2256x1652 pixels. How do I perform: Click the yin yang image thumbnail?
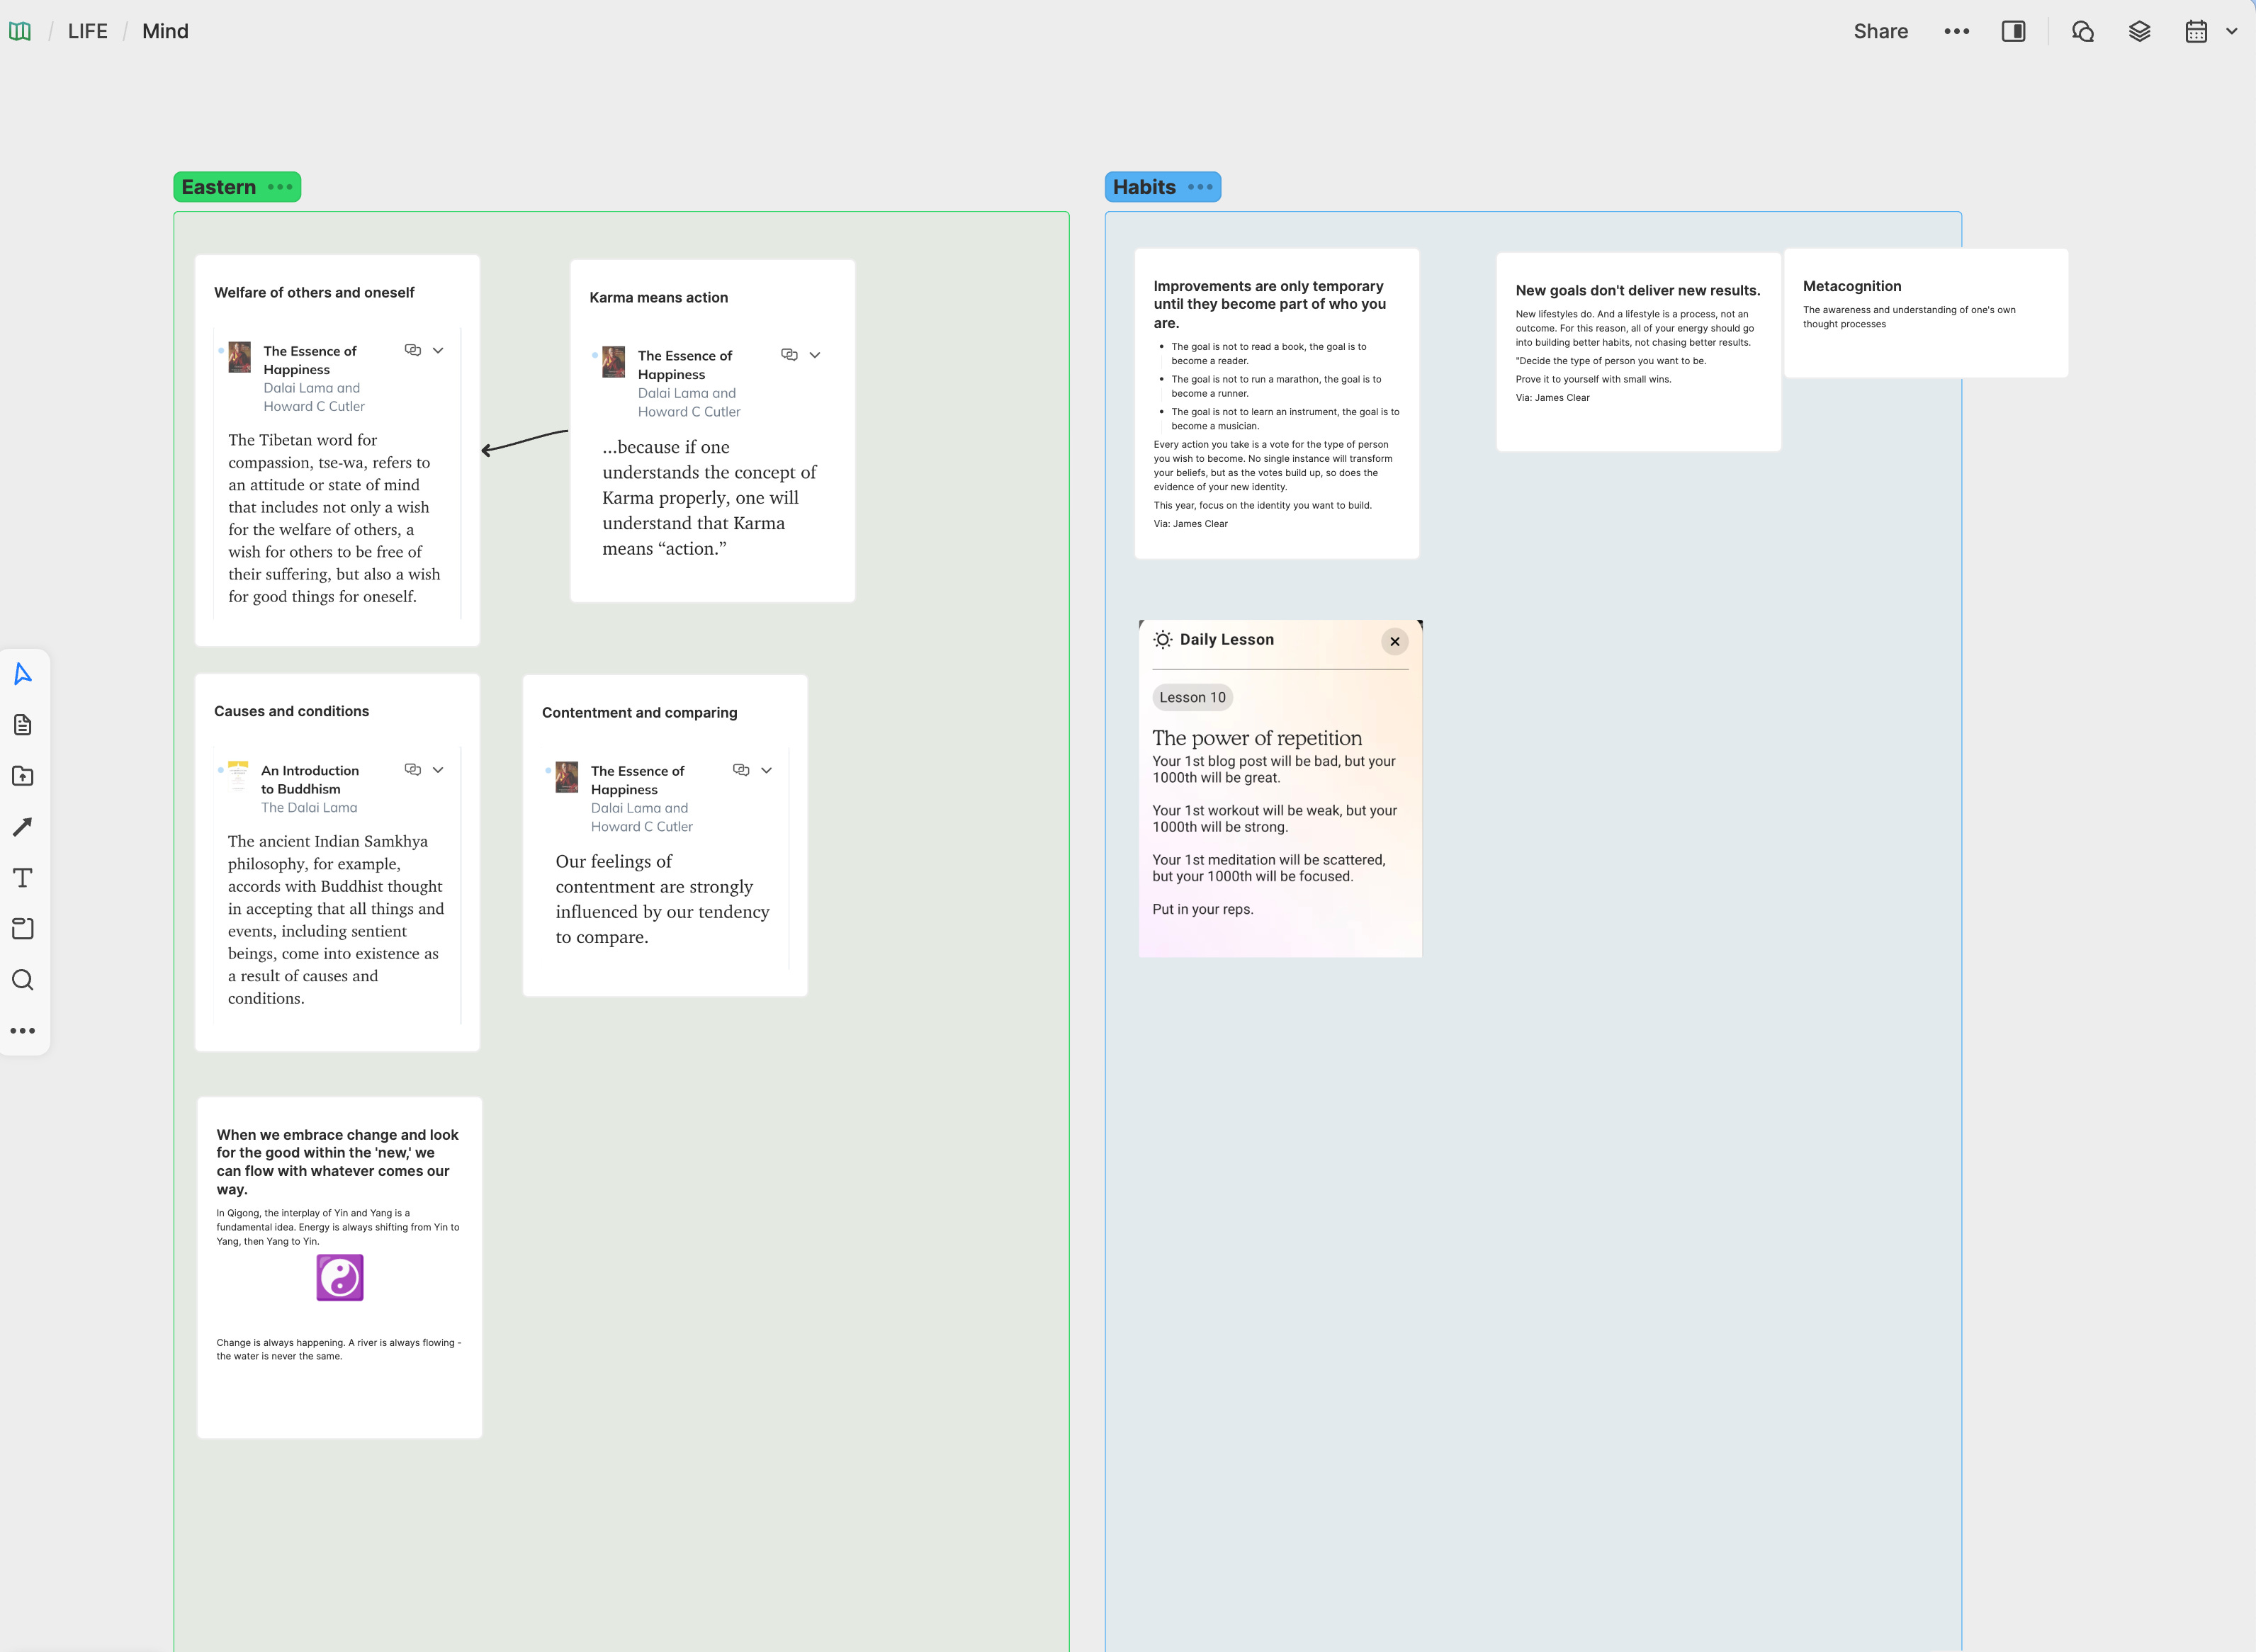(340, 1277)
